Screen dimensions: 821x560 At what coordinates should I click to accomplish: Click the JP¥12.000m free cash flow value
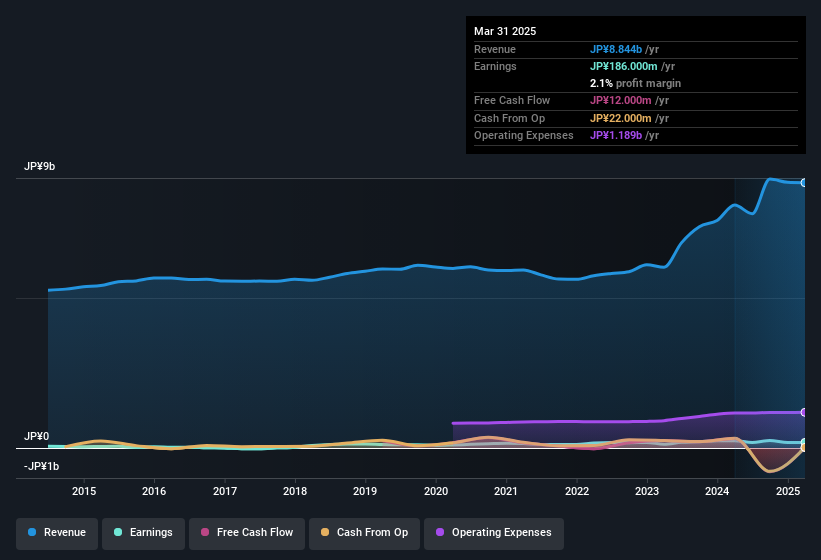tap(620, 100)
